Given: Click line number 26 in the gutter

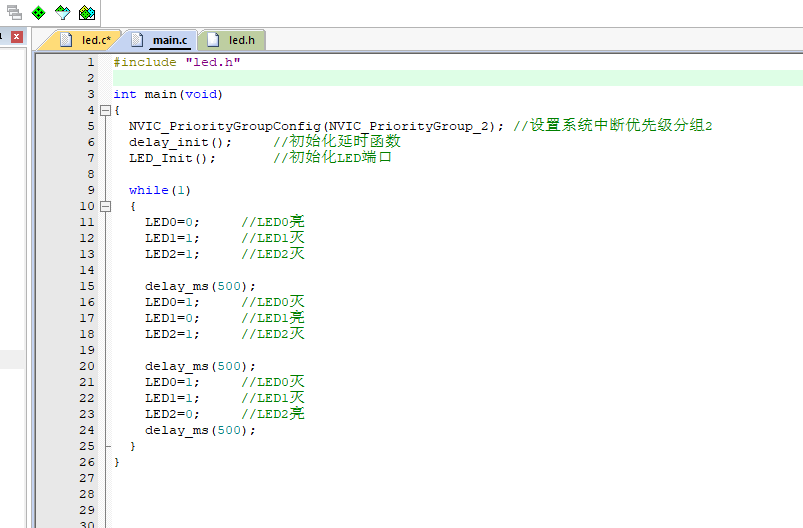Looking at the screenshot, I should click(x=87, y=462).
